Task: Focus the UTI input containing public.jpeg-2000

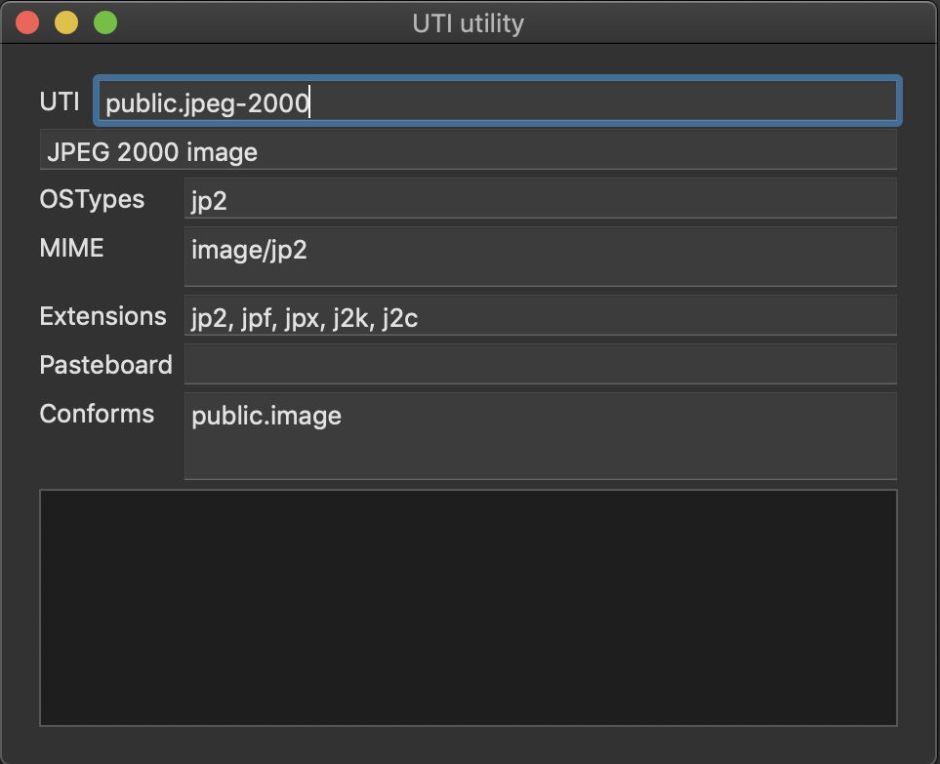Action: coord(498,102)
